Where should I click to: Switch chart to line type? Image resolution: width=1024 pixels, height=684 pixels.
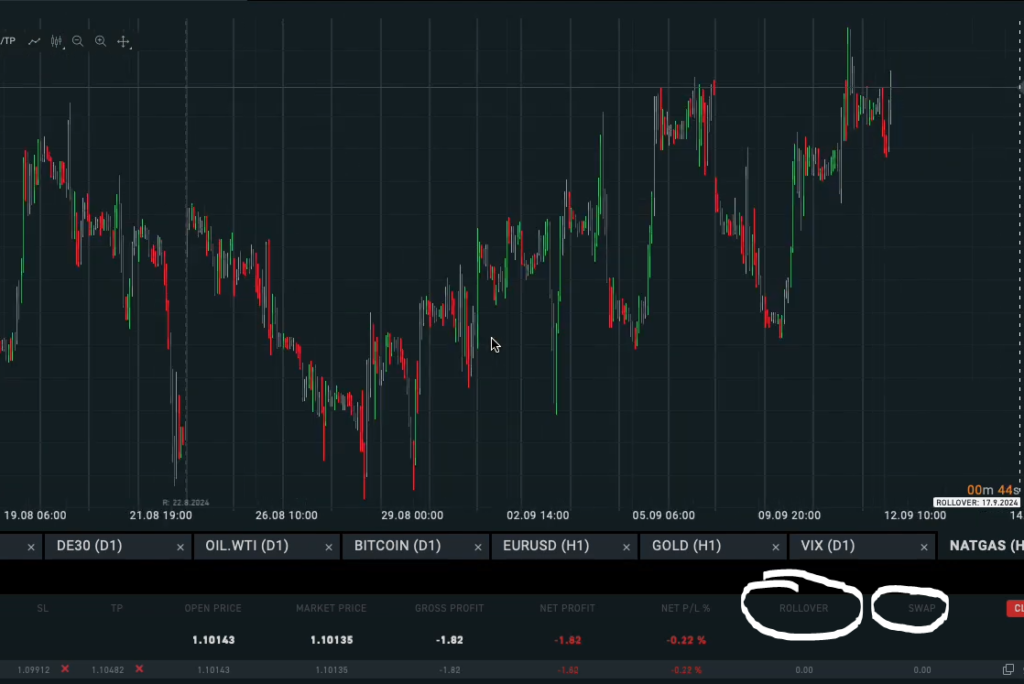click(34, 41)
